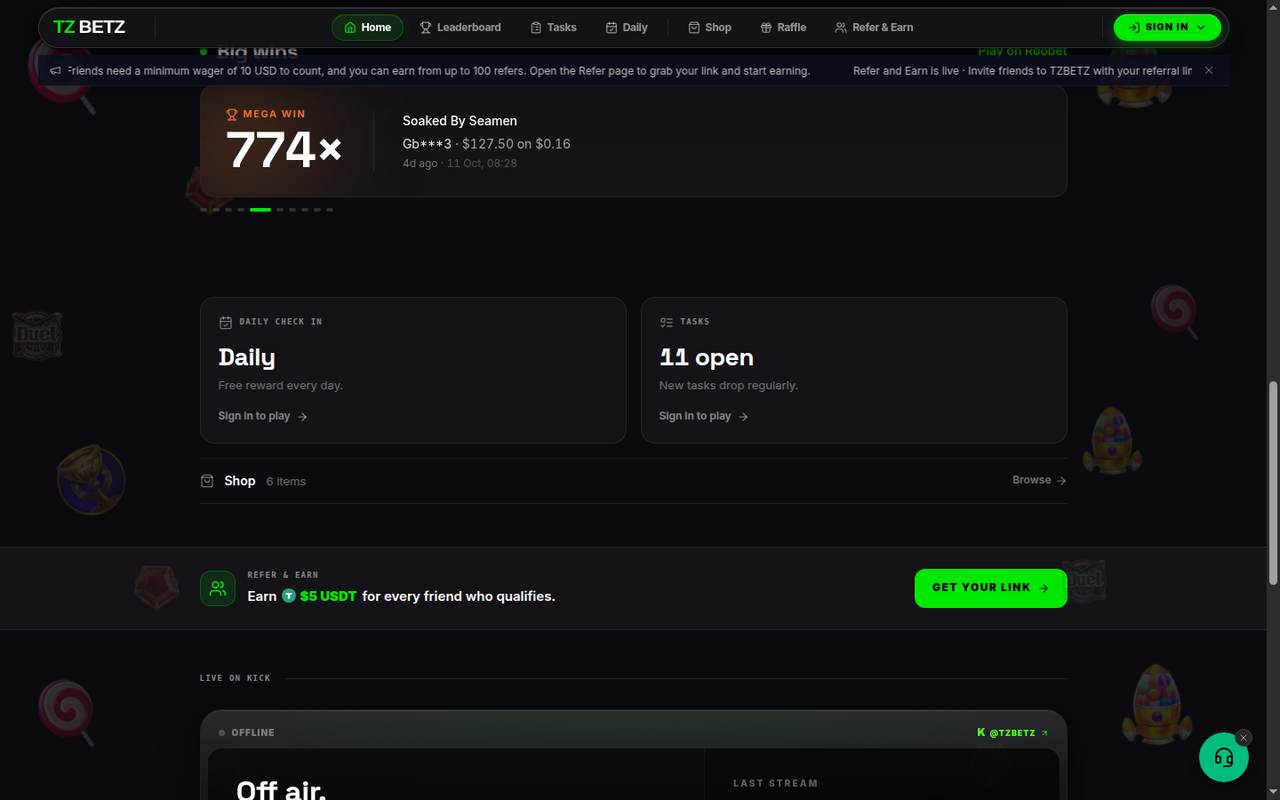Open the Soaked By Seamen win card
1280x800 pixels.
[x=633, y=140]
